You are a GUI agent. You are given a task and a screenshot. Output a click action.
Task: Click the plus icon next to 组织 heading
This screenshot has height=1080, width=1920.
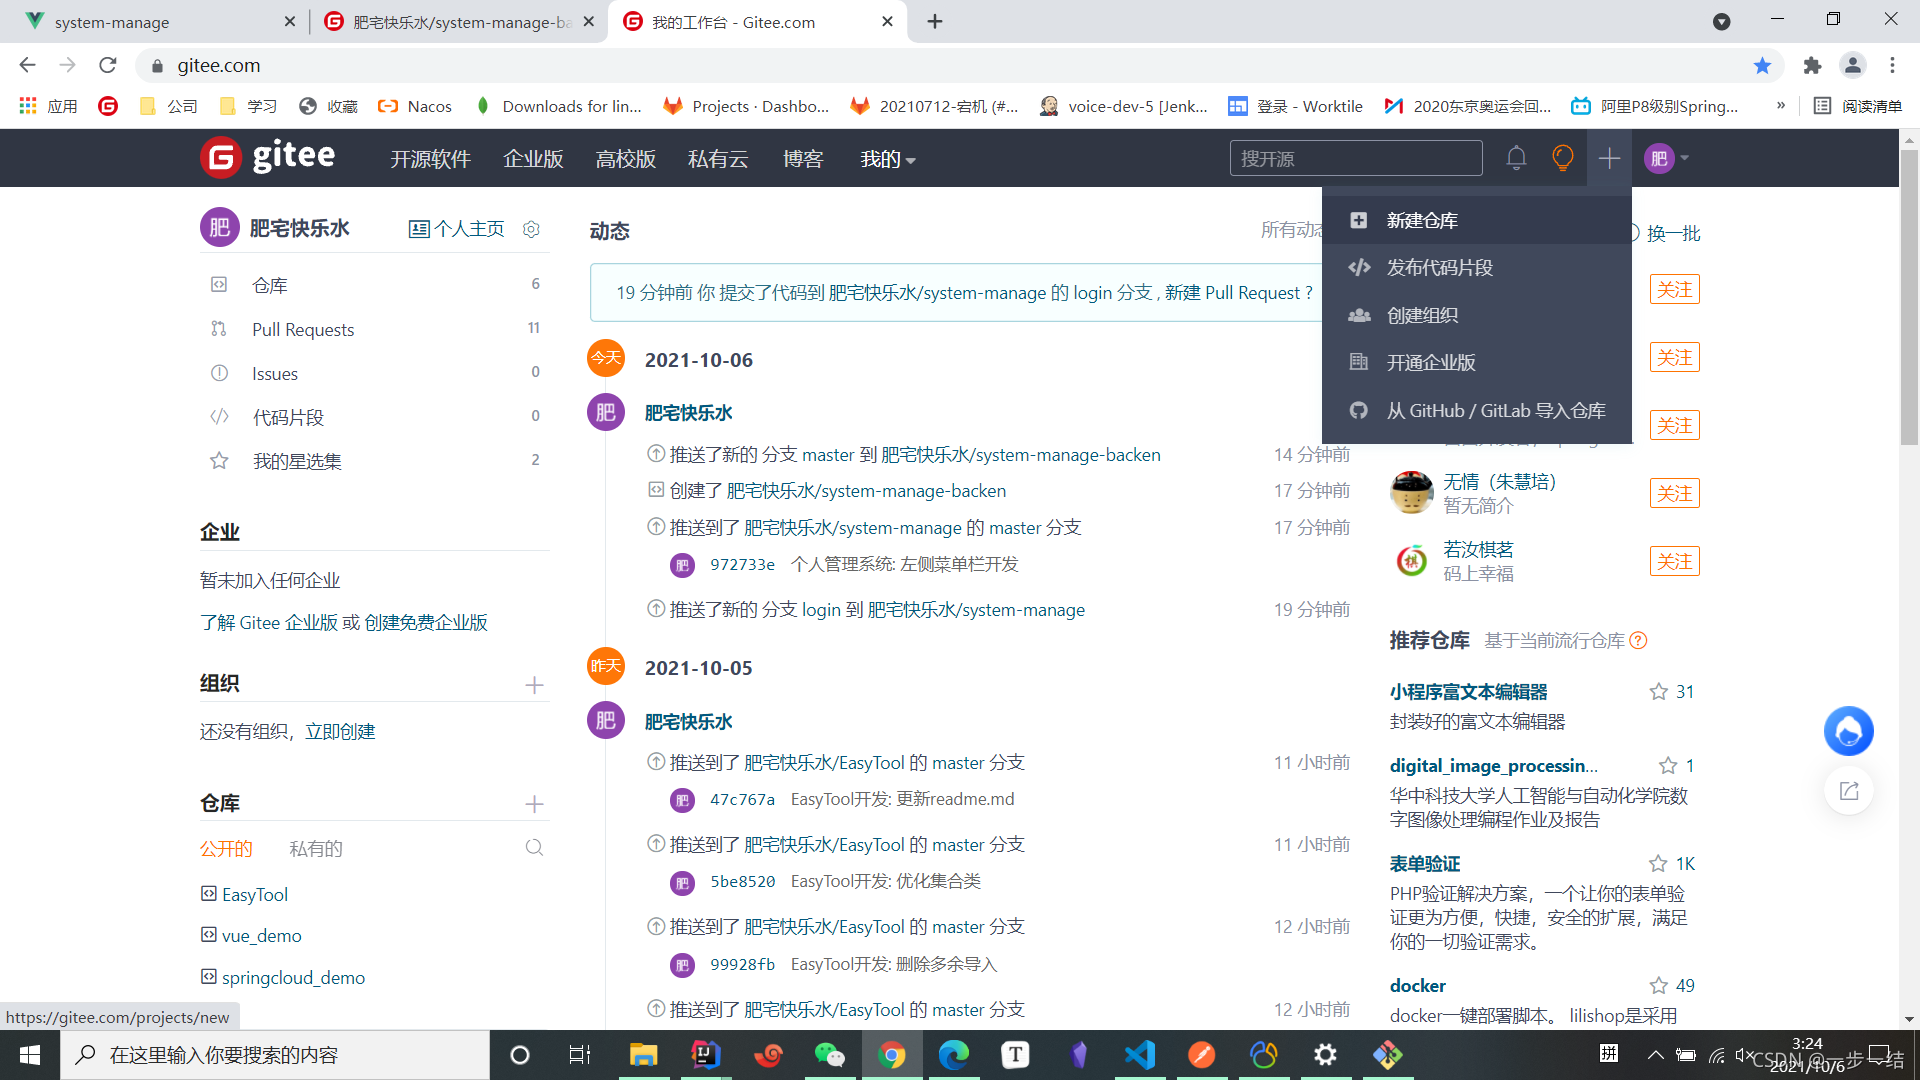coord(535,685)
